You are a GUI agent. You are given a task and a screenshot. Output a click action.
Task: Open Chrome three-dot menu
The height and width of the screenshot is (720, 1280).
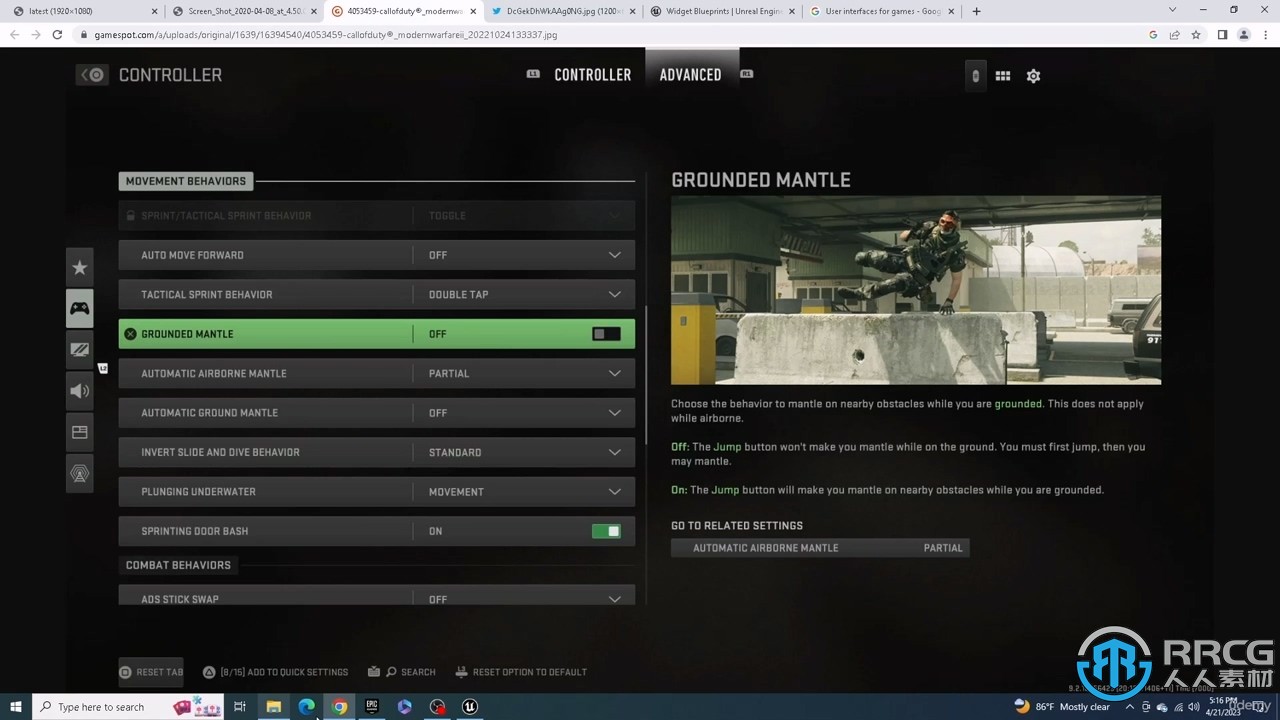[1265, 34]
